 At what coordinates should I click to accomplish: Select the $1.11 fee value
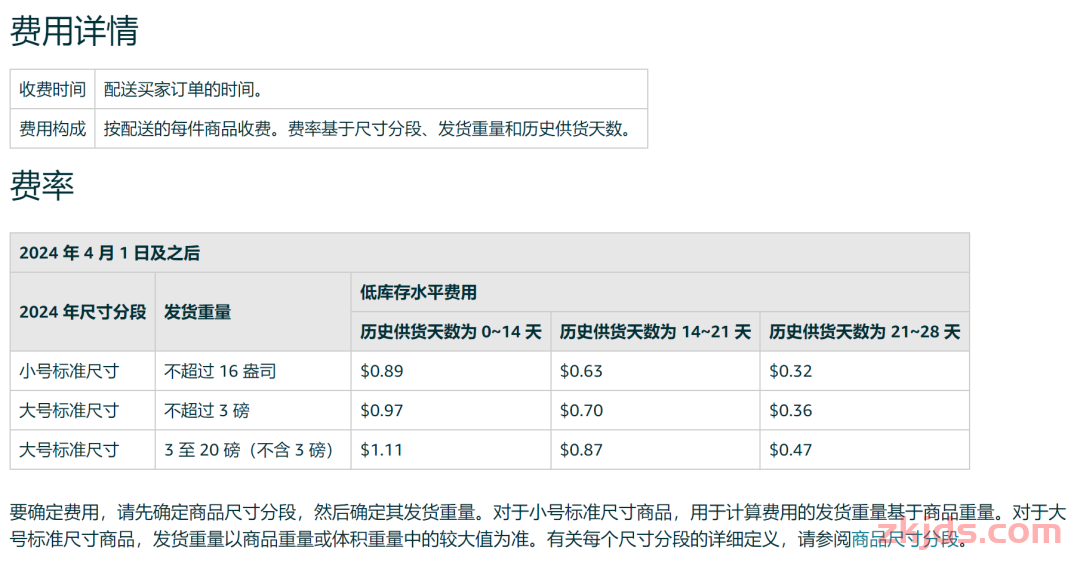(x=381, y=450)
